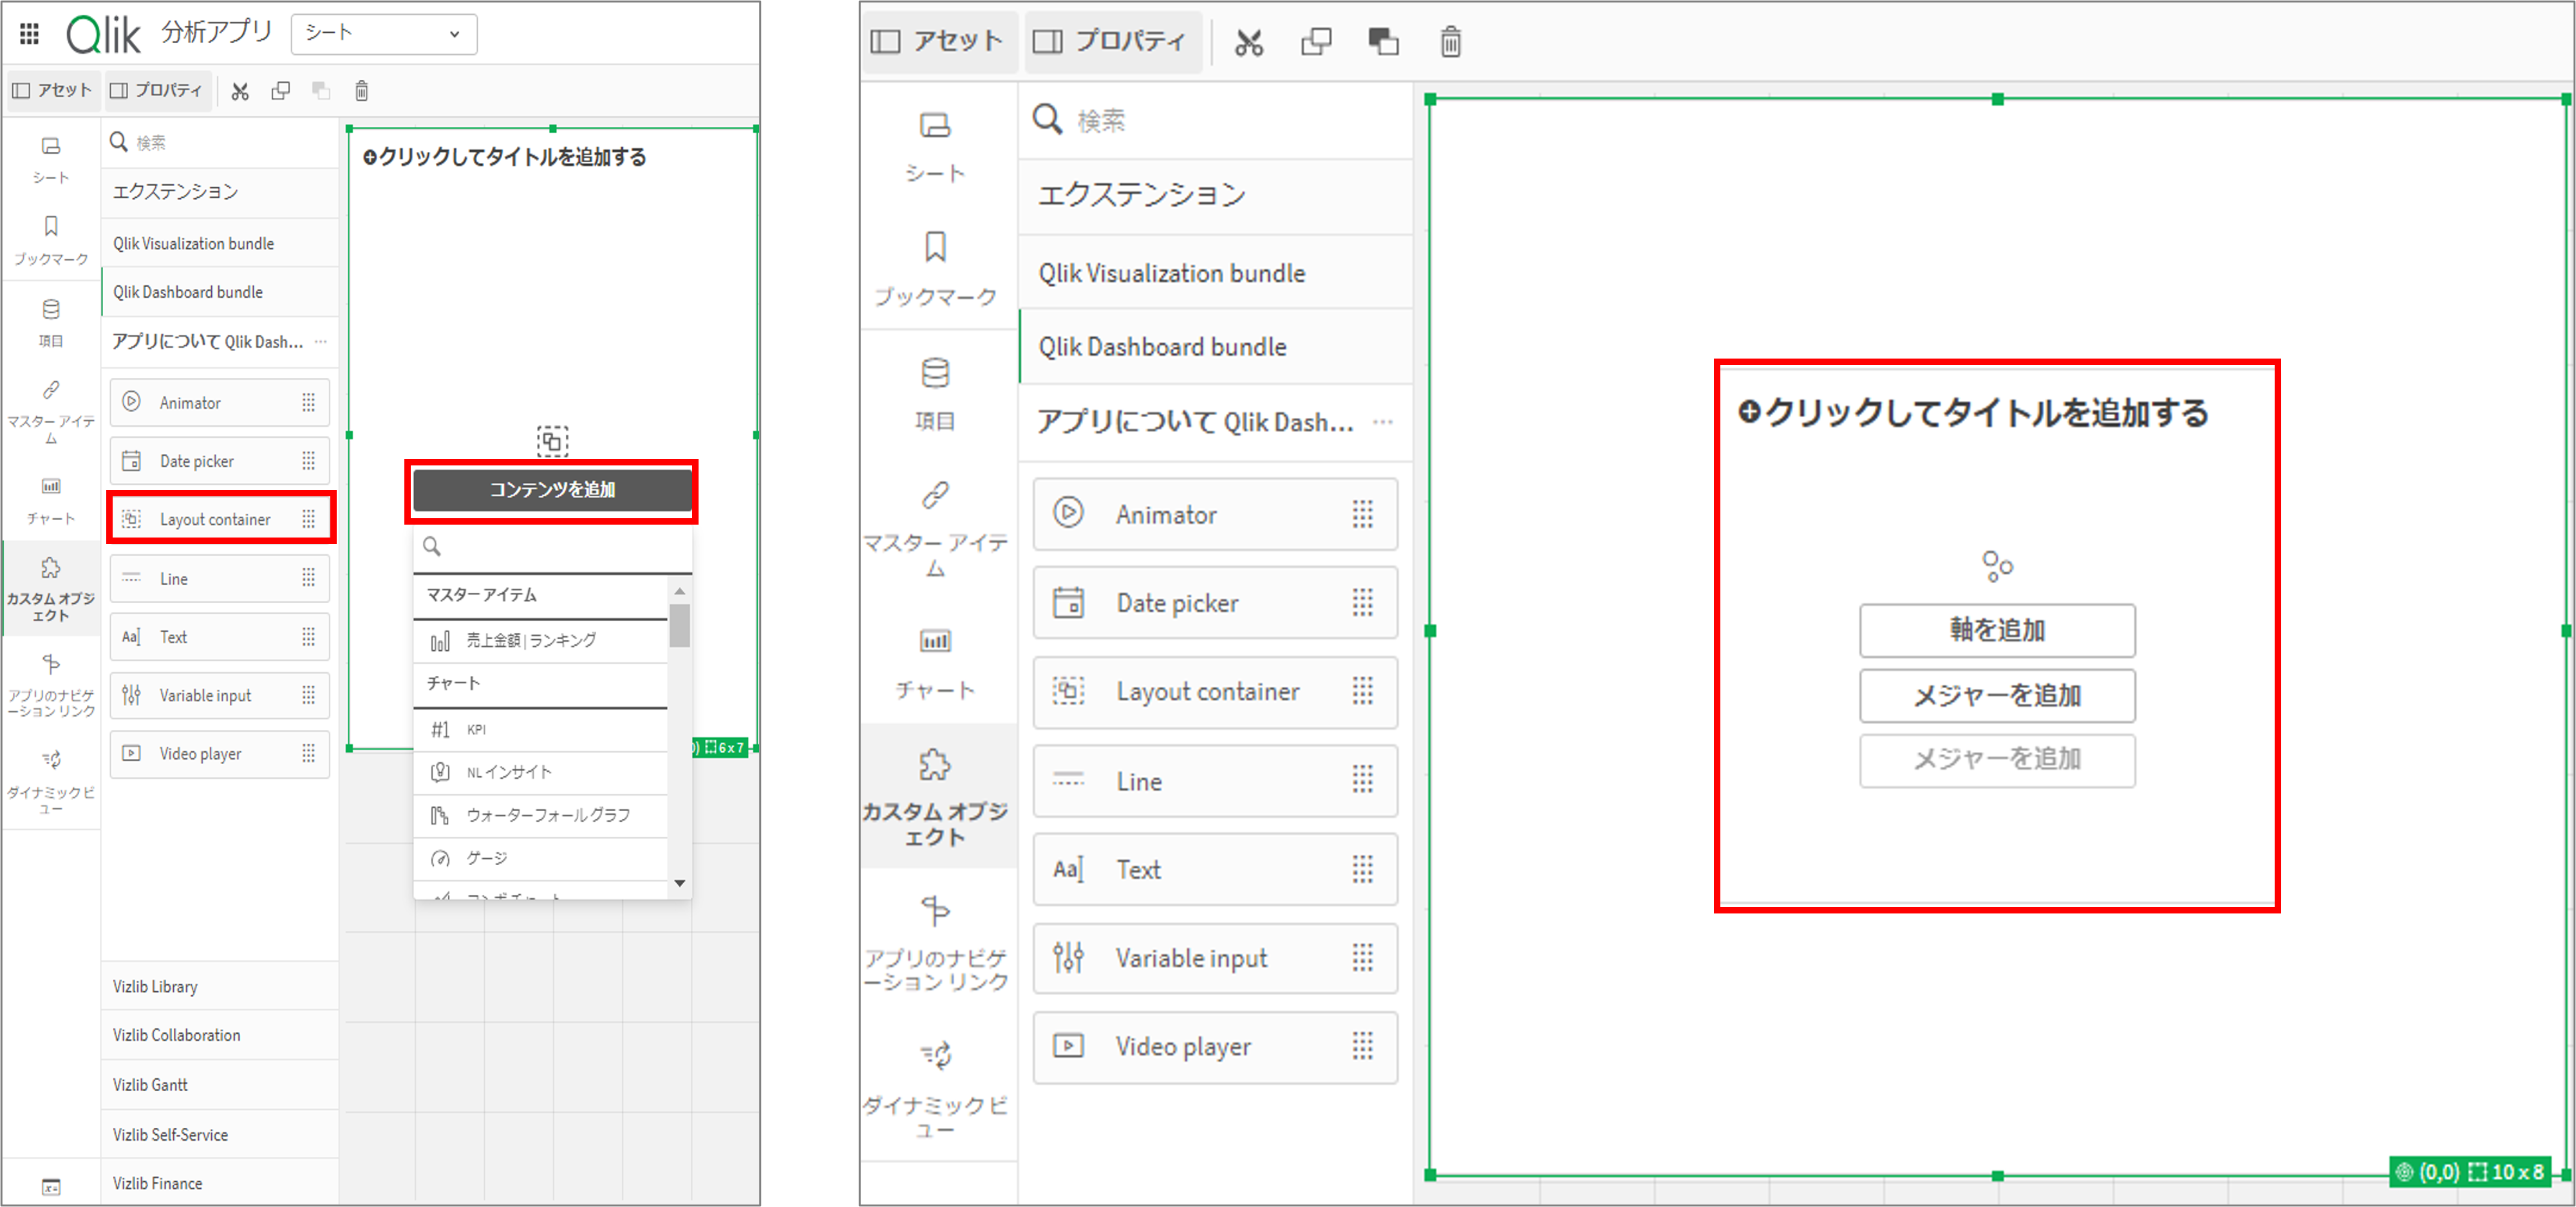This screenshot has width=2576, height=1207.
Task: Focus search box in content popup list
Action: [x=552, y=547]
